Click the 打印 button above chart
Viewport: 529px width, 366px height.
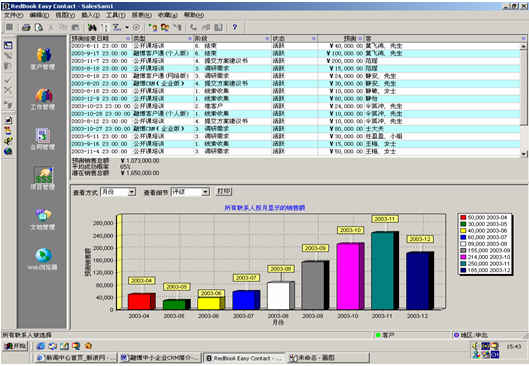(x=224, y=191)
